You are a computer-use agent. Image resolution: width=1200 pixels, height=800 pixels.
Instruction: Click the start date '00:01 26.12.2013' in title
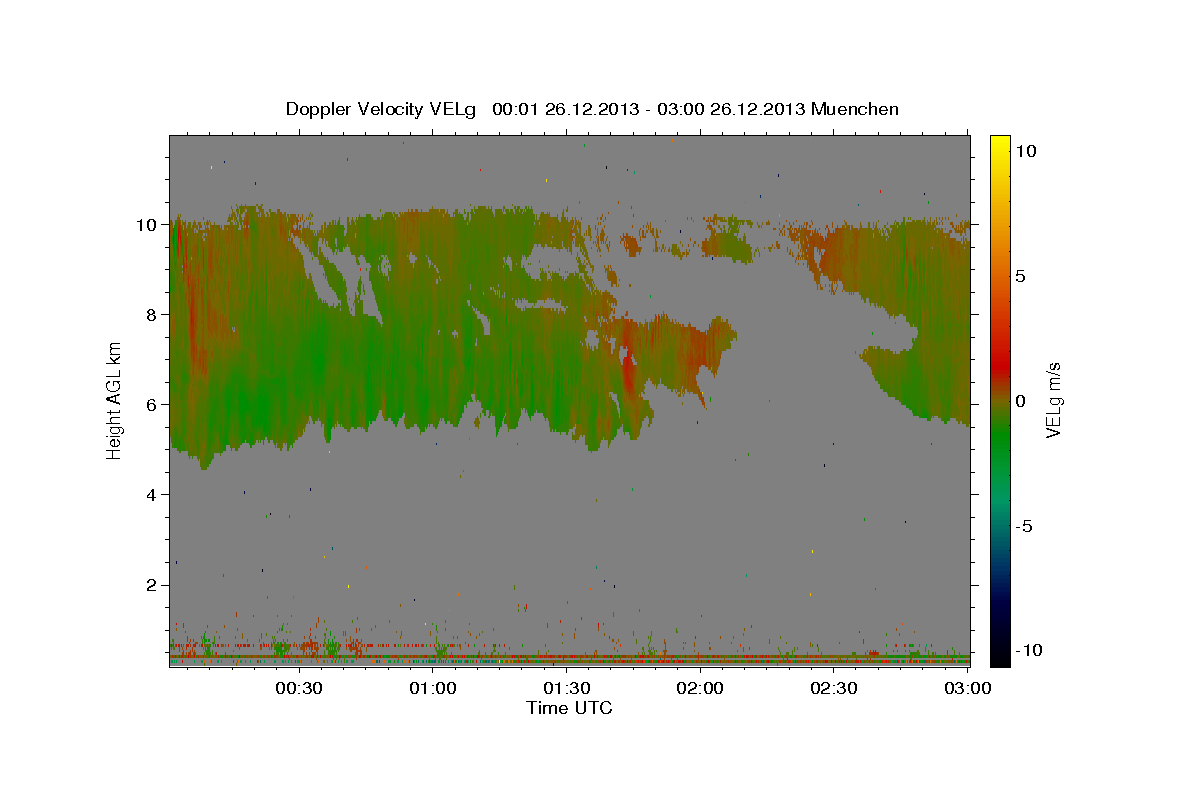point(565,109)
